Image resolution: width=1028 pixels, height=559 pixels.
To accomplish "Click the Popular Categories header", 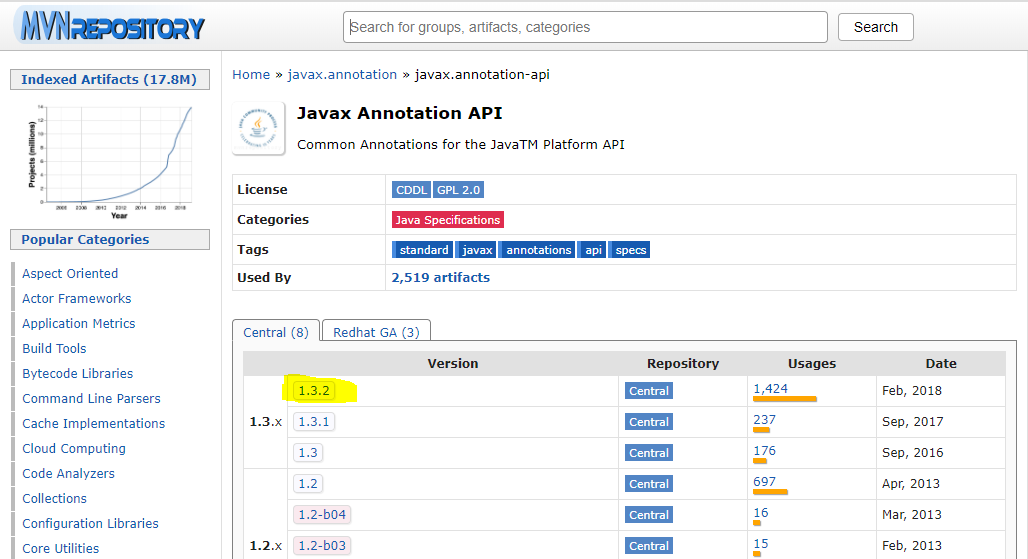I will point(109,240).
